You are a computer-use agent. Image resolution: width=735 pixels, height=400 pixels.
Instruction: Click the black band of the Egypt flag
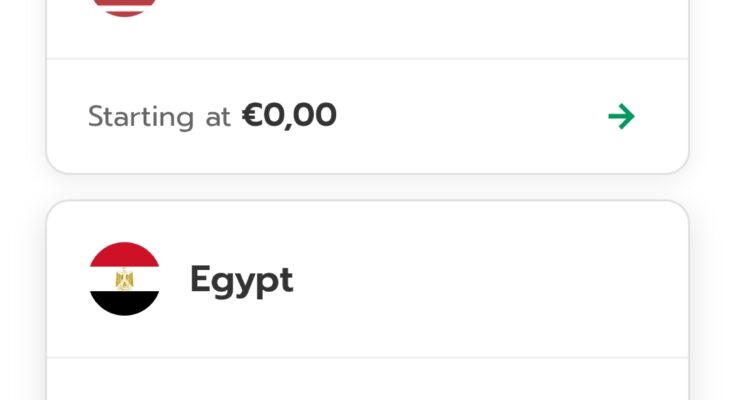[125, 303]
